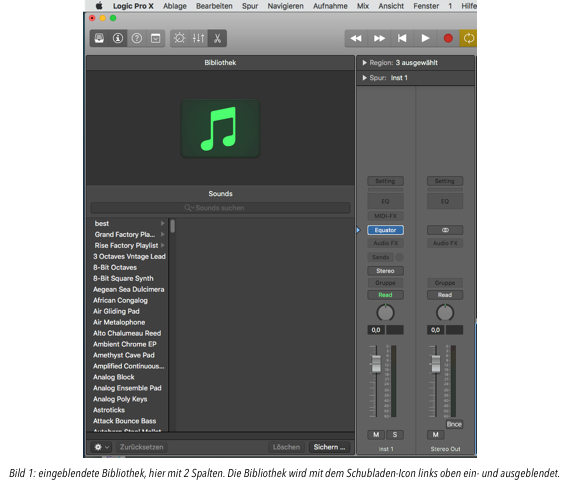This screenshot has width=569, height=489.
Task: Click the Sends slot
Action: [380, 257]
